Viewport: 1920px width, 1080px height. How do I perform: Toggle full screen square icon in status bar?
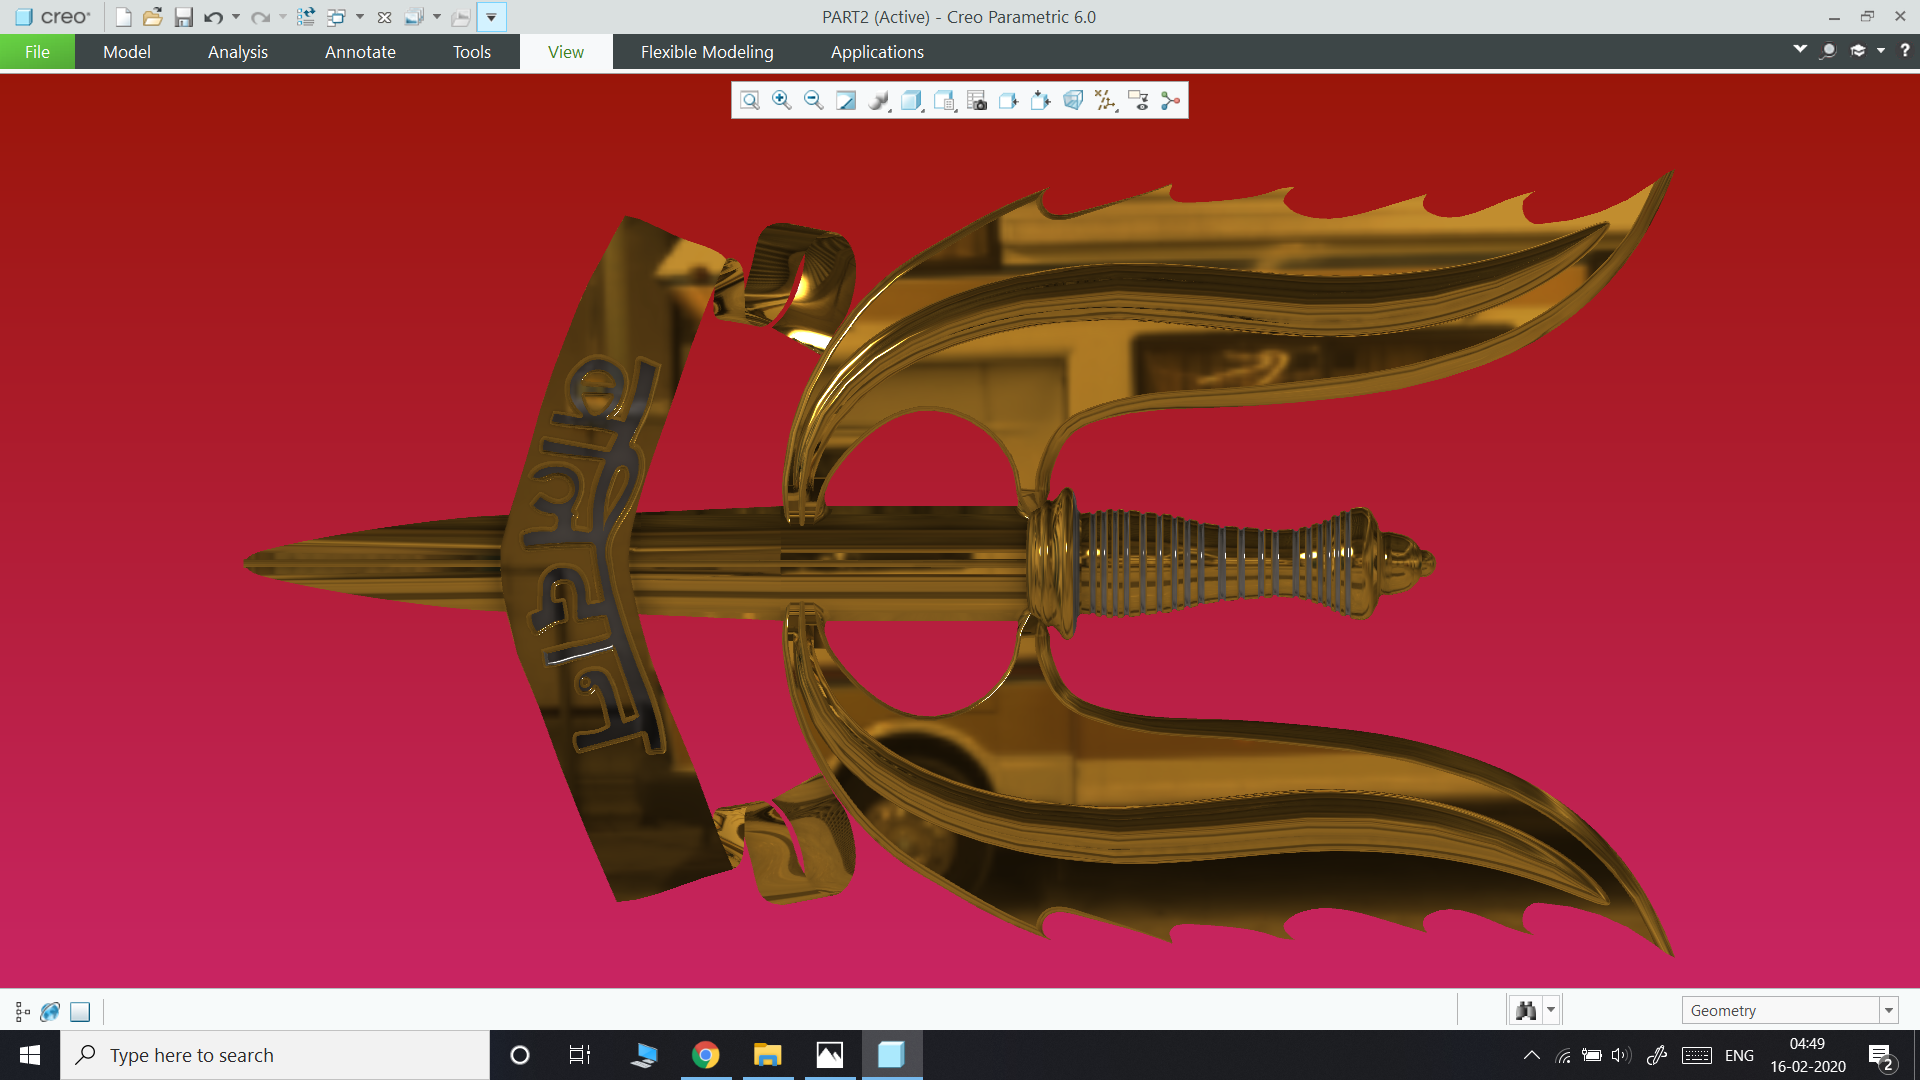point(80,1012)
